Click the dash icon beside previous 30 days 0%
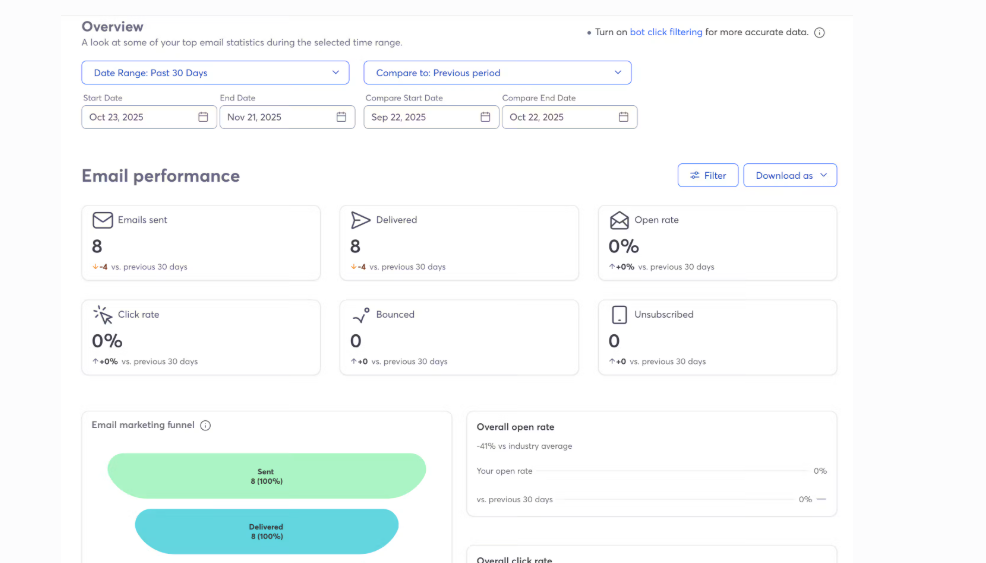The width and height of the screenshot is (986, 563). (821, 499)
